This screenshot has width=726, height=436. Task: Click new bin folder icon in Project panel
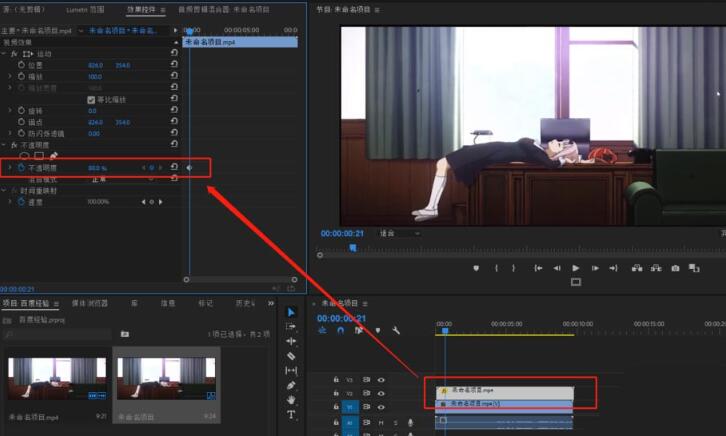click(x=125, y=334)
